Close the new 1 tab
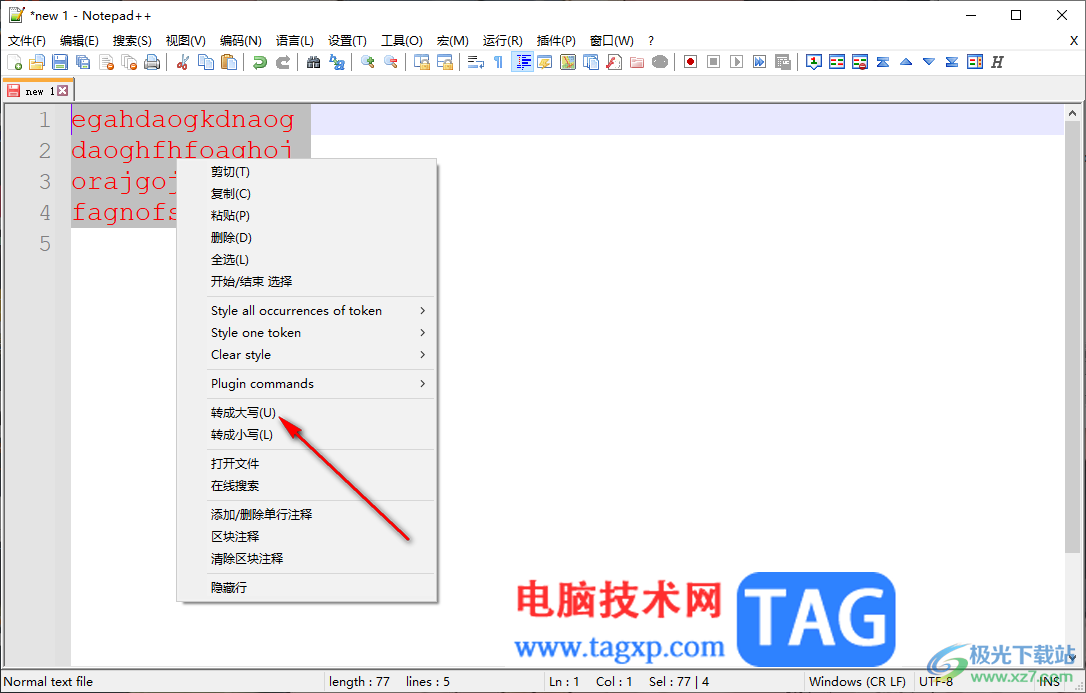Viewport: 1086px width, 693px height. point(63,91)
